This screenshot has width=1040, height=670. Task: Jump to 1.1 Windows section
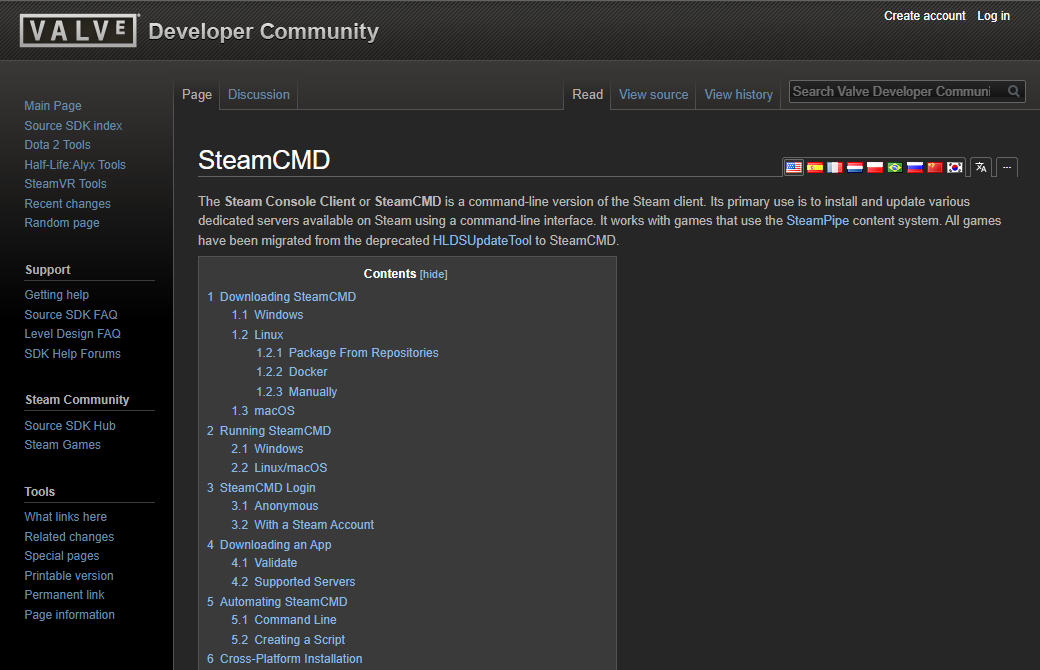click(267, 315)
